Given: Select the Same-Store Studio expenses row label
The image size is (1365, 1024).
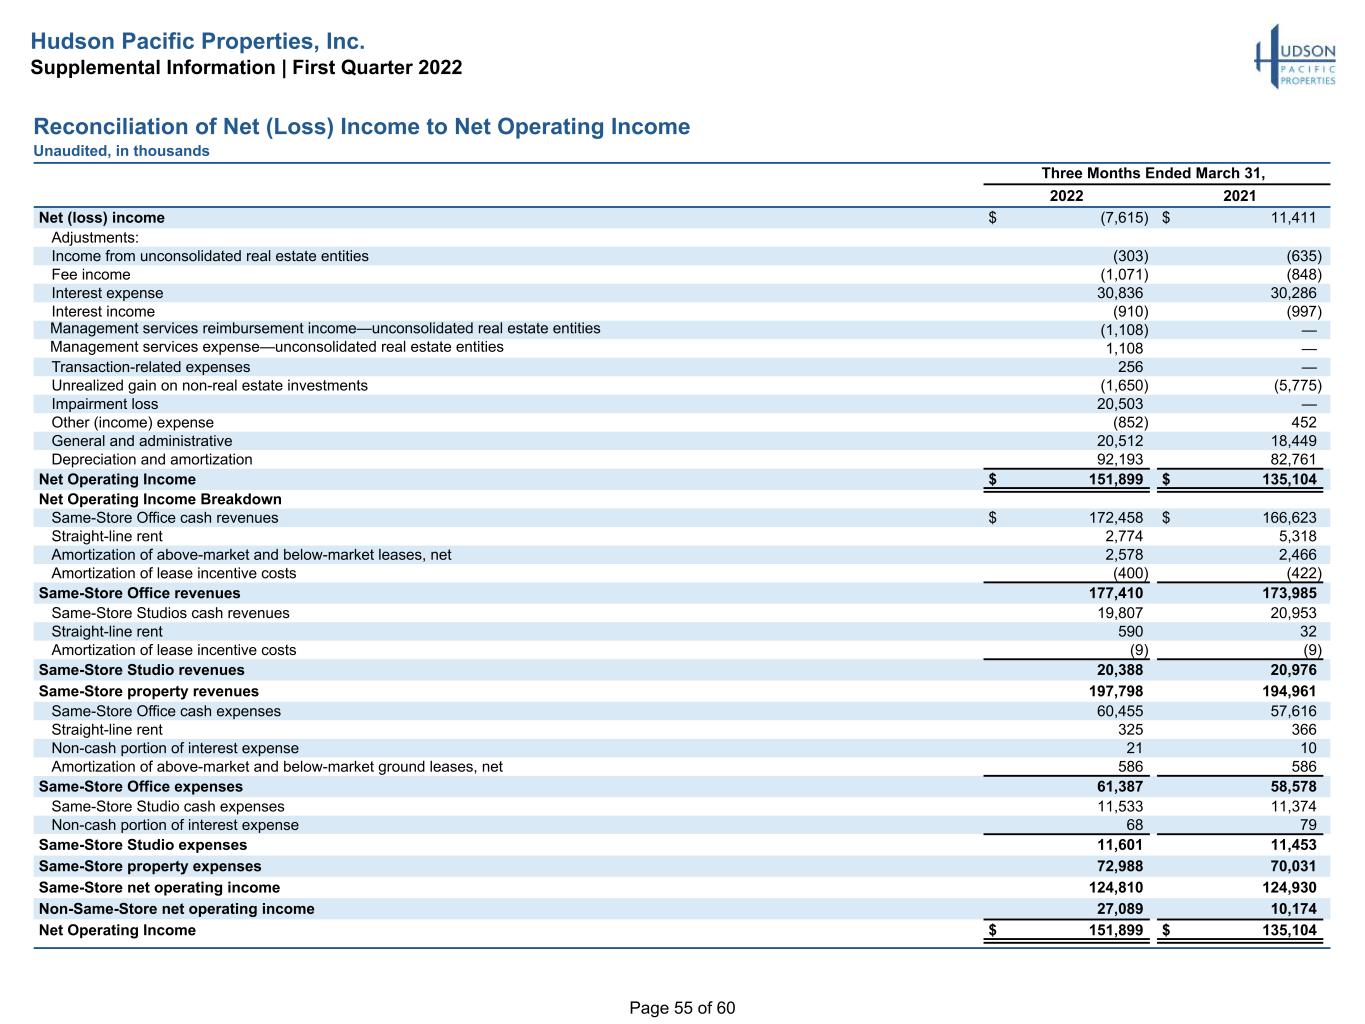Looking at the screenshot, I should click(x=142, y=845).
